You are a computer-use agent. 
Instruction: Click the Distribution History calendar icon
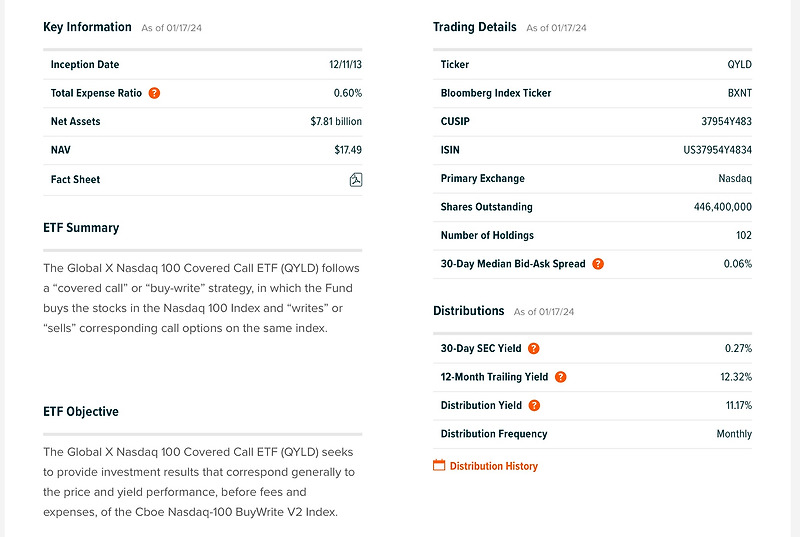pyautogui.click(x=439, y=465)
